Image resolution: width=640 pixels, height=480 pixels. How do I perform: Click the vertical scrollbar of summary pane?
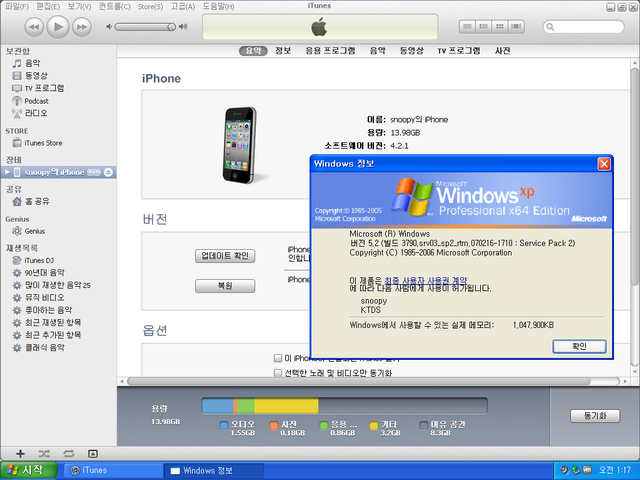tap(635, 176)
